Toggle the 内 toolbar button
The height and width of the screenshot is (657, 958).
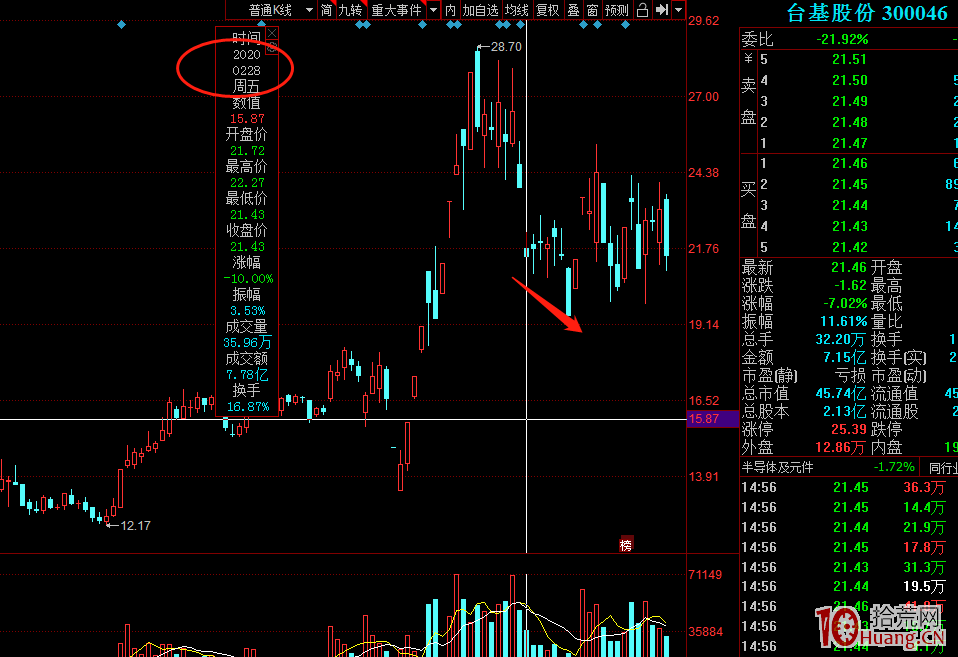click(x=450, y=10)
